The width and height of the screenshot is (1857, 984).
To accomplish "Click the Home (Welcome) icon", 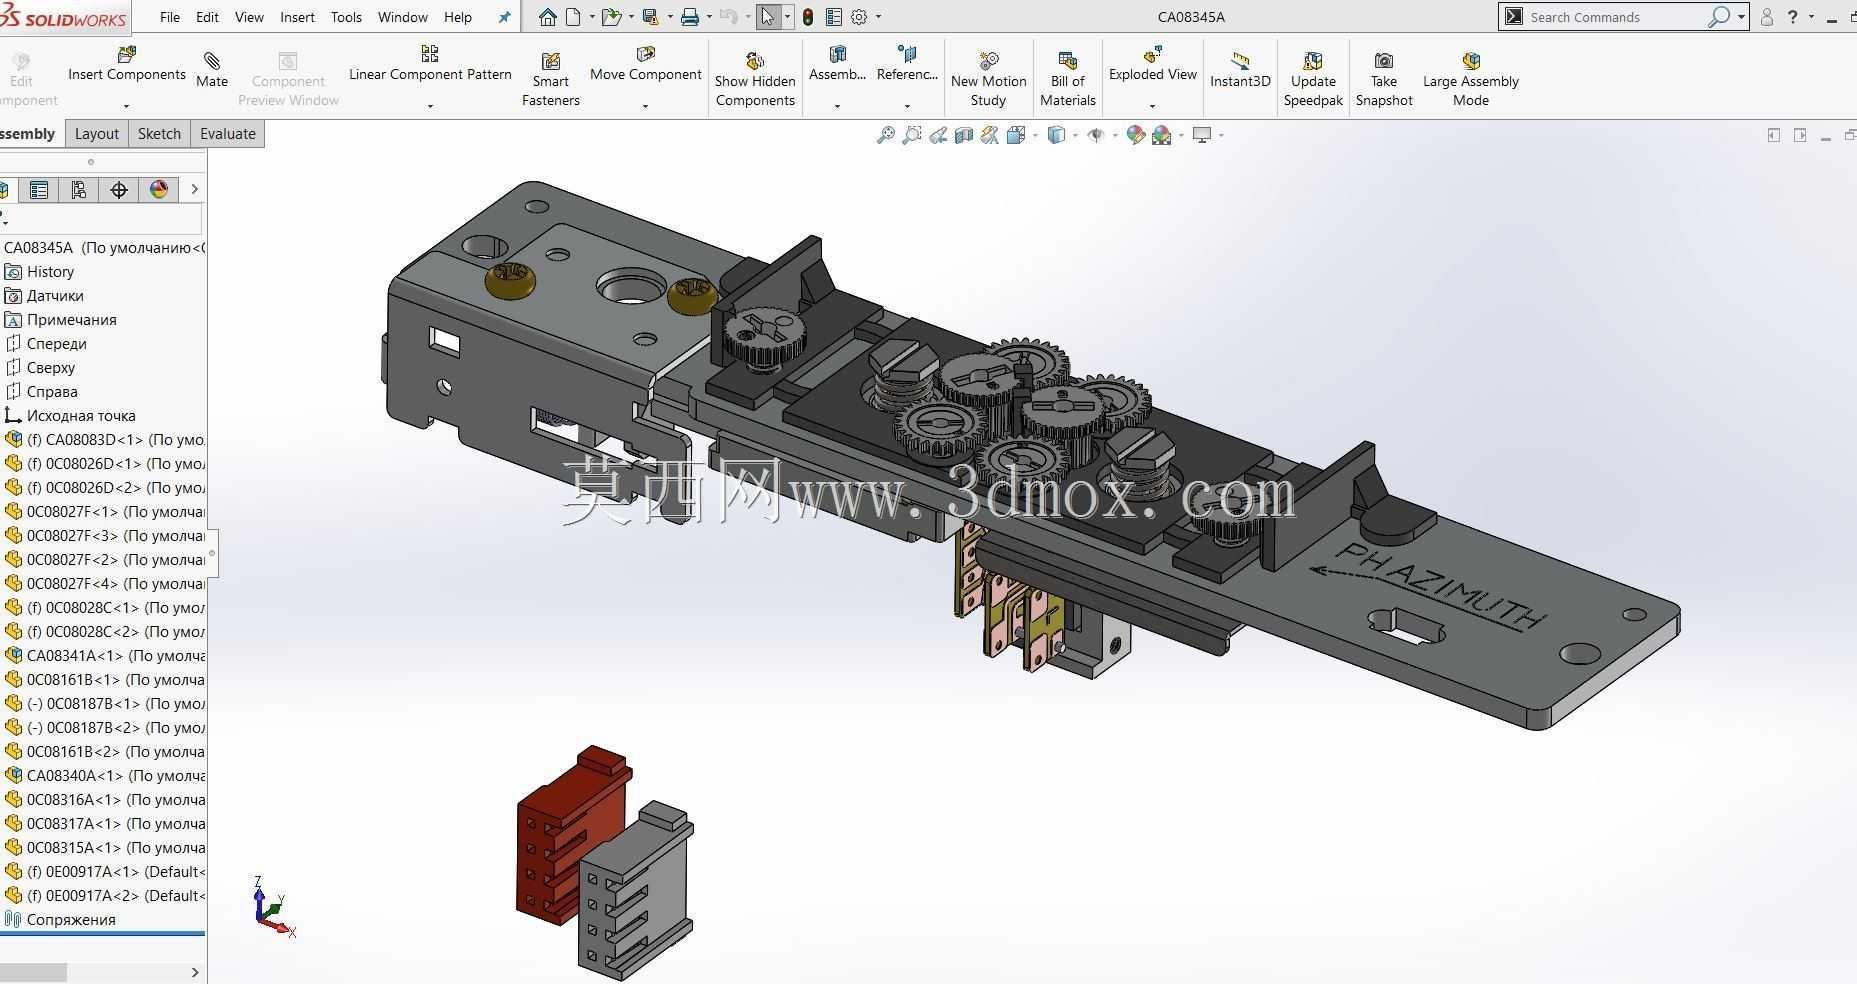I will pos(547,17).
